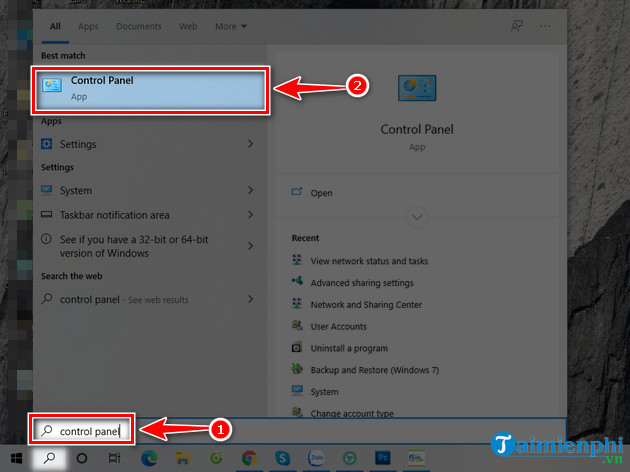
Task: Expand the 32-bit or 64-bit result arrow
Action: tap(250, 245)
